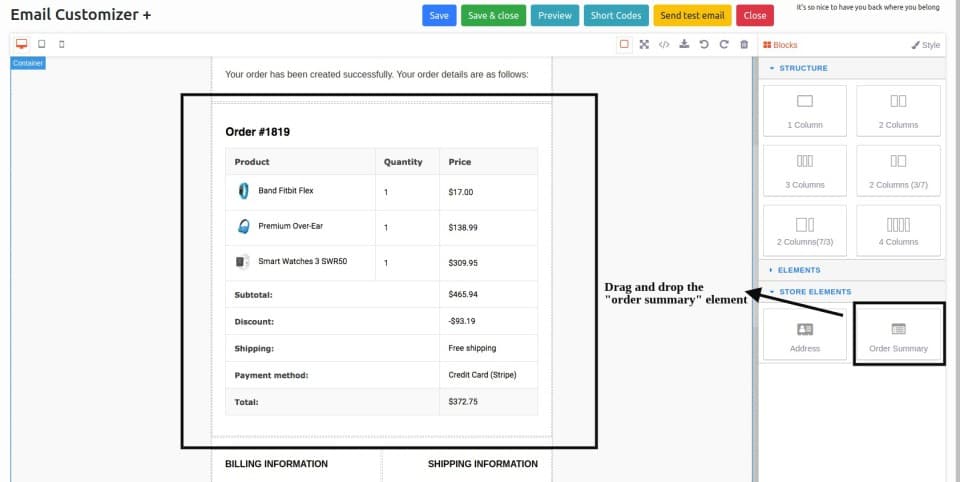Image resolution: width=960 pixels, height=482 pixels.
Task: Toggle component outline view icon
Action: (x=624, y=44)
